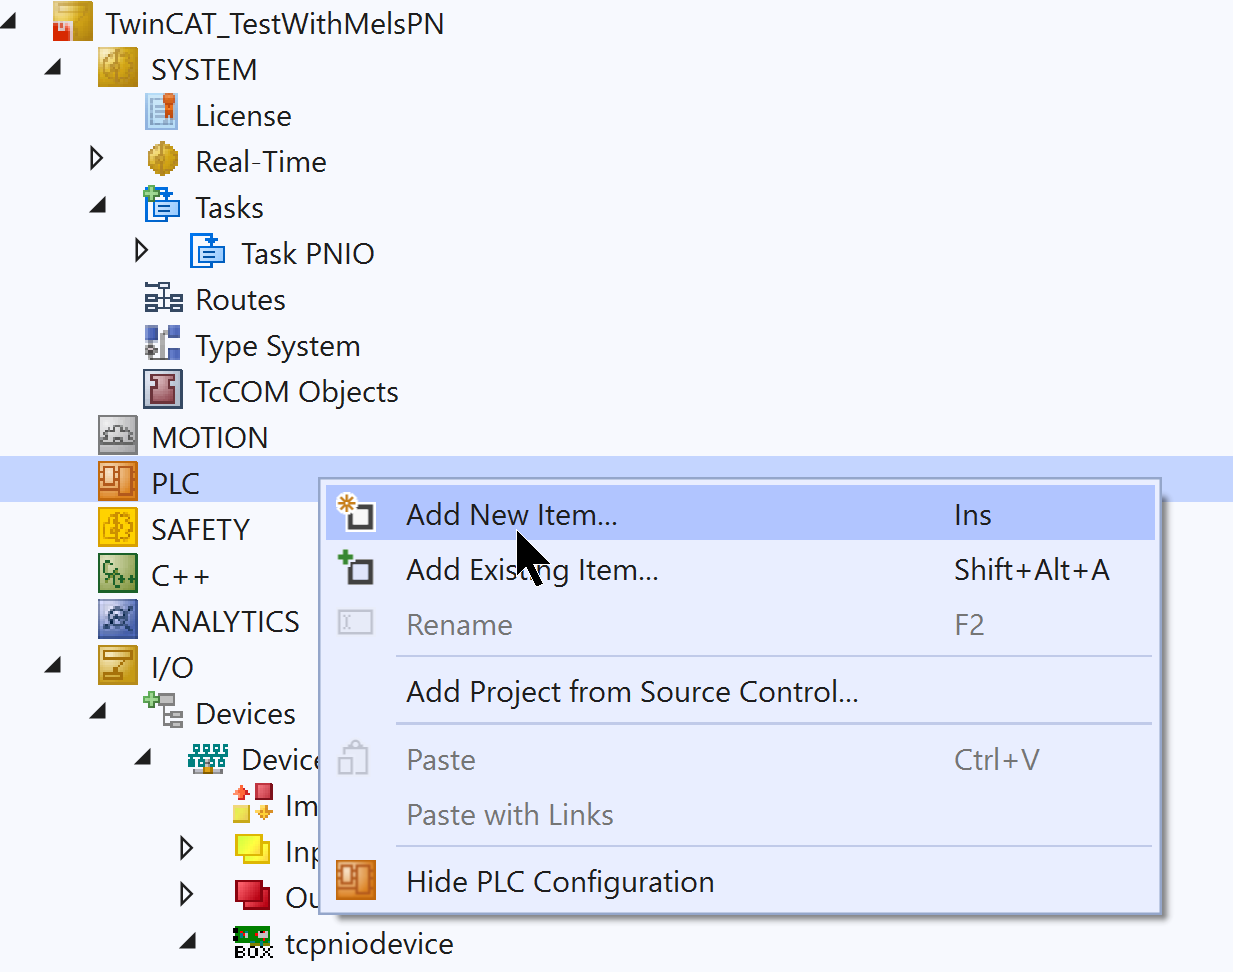Collapse the tcpniodevice node
The width and height of the screenshot is (1233, 972).
coord(189,941)
